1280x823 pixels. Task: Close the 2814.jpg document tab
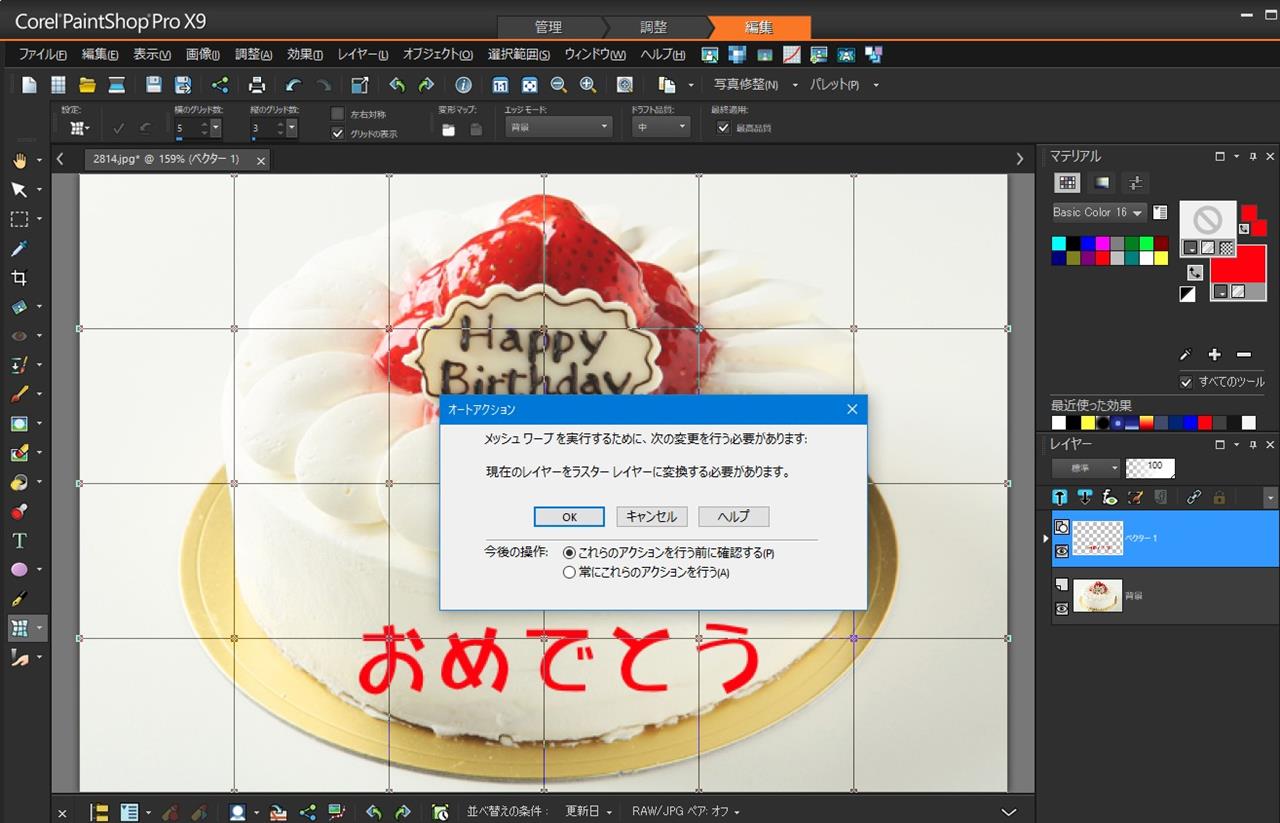click(x=261, y=160)
